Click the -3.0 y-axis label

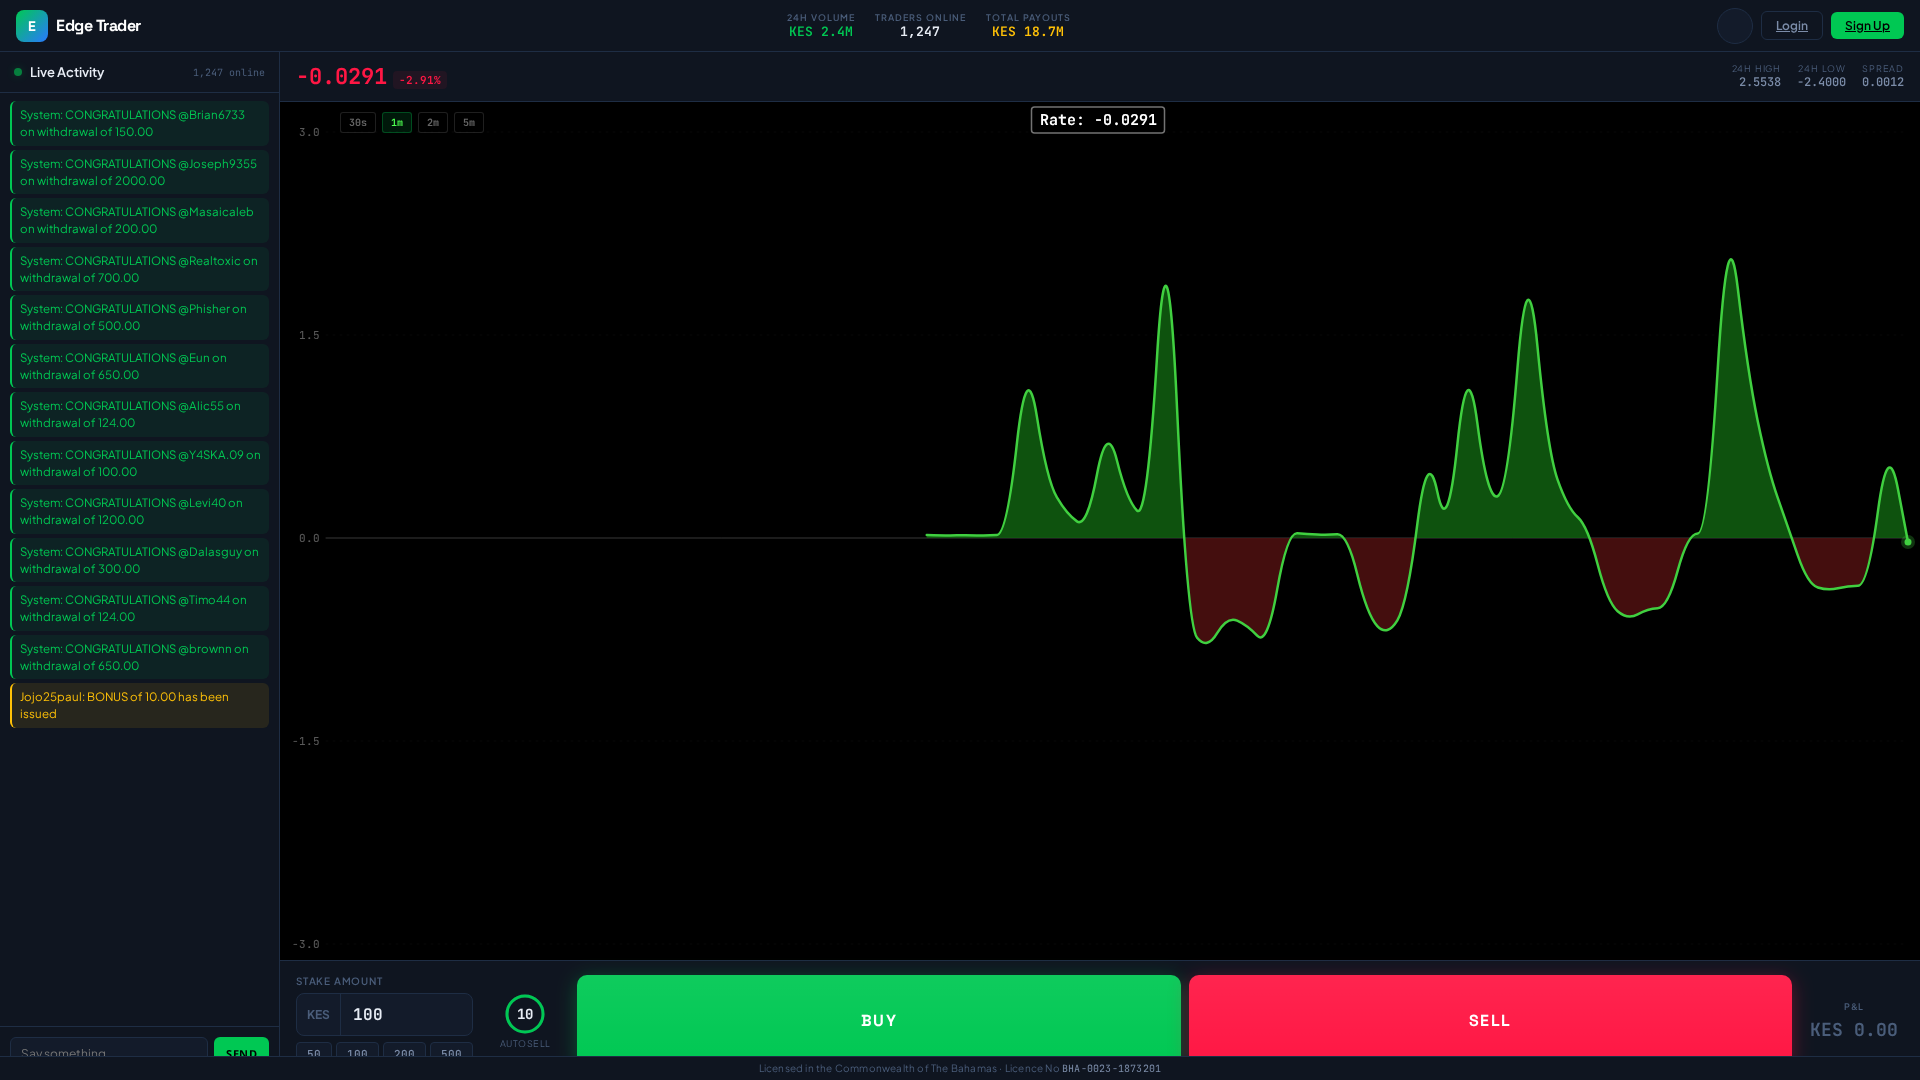tap(306, 944)
